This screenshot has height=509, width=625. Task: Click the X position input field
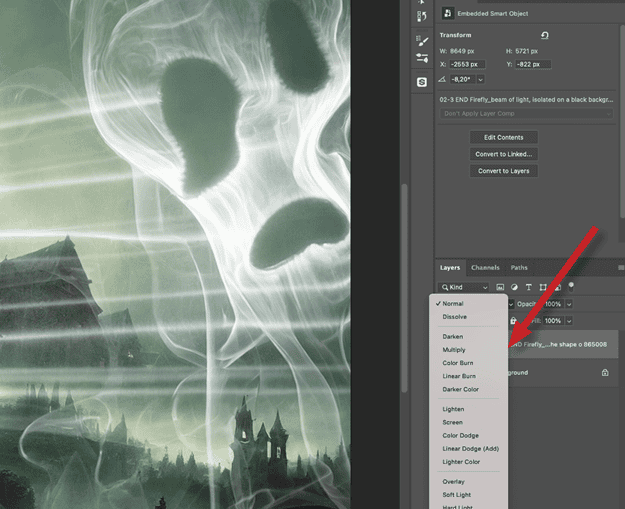pos(468,64)
